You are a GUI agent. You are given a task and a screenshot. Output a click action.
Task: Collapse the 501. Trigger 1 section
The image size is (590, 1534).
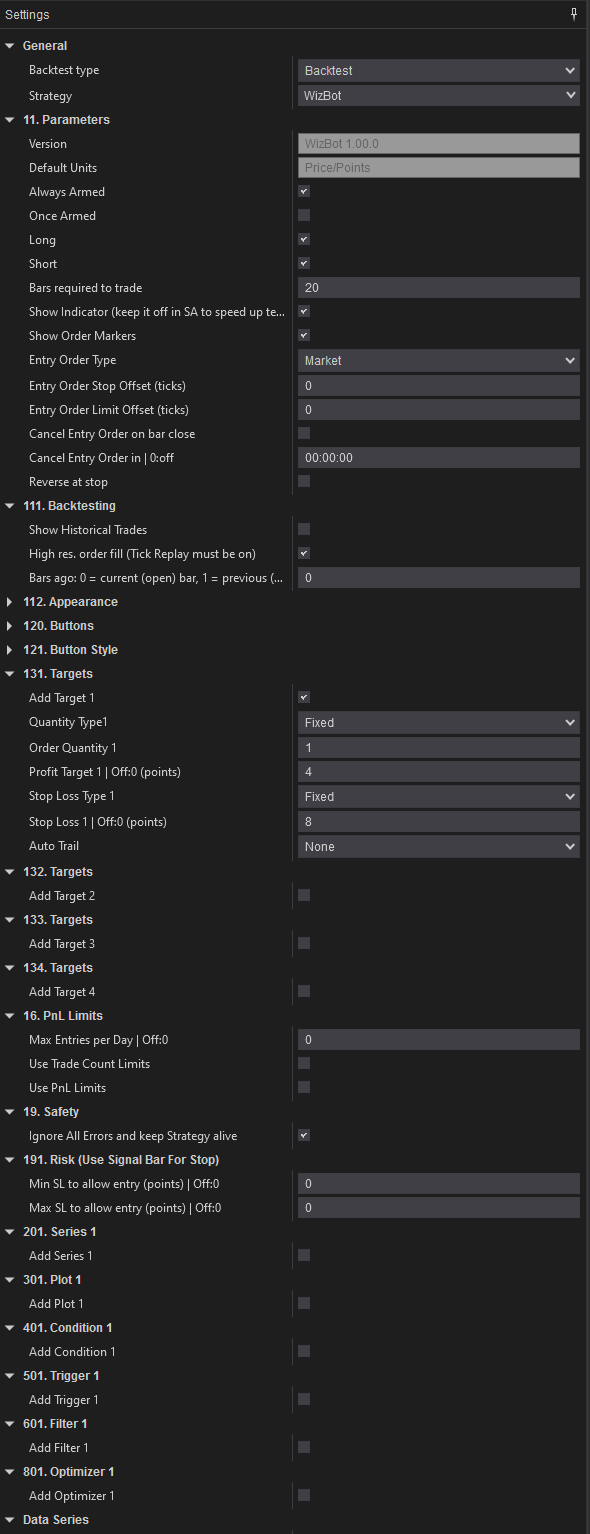coord(10,1376)
